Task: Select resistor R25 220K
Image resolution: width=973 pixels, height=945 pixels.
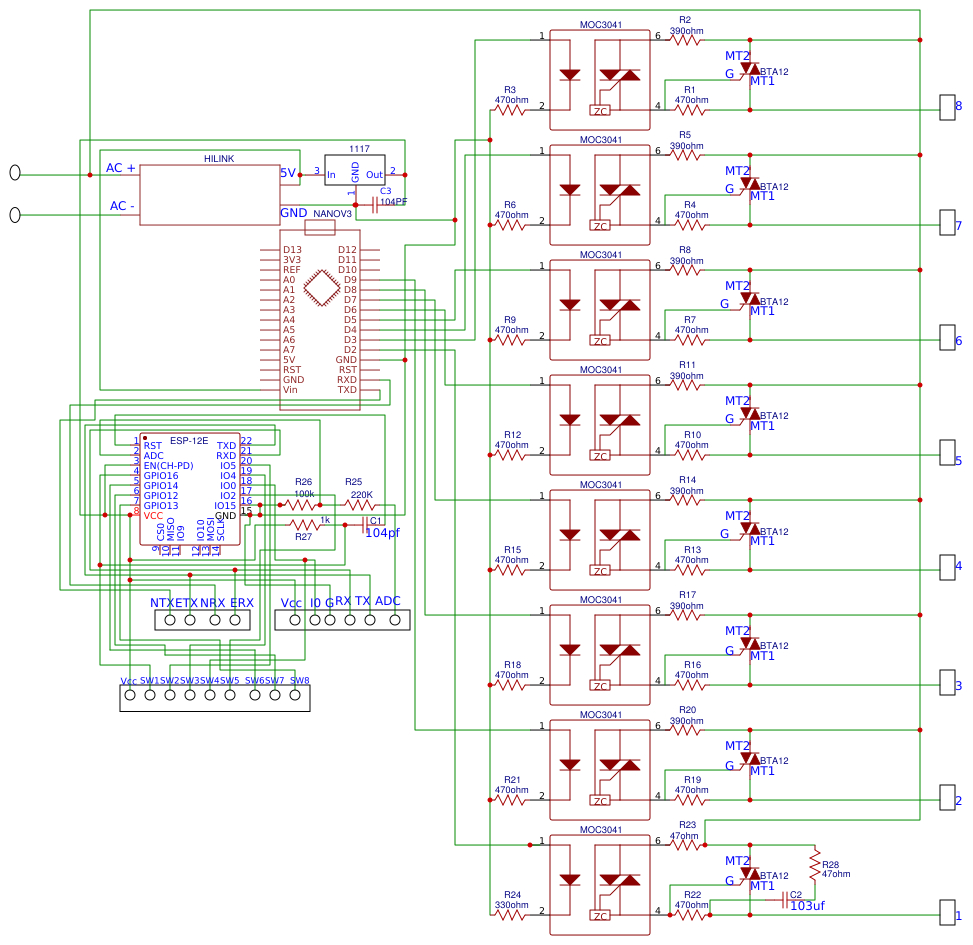Action: tap(359, 504)
